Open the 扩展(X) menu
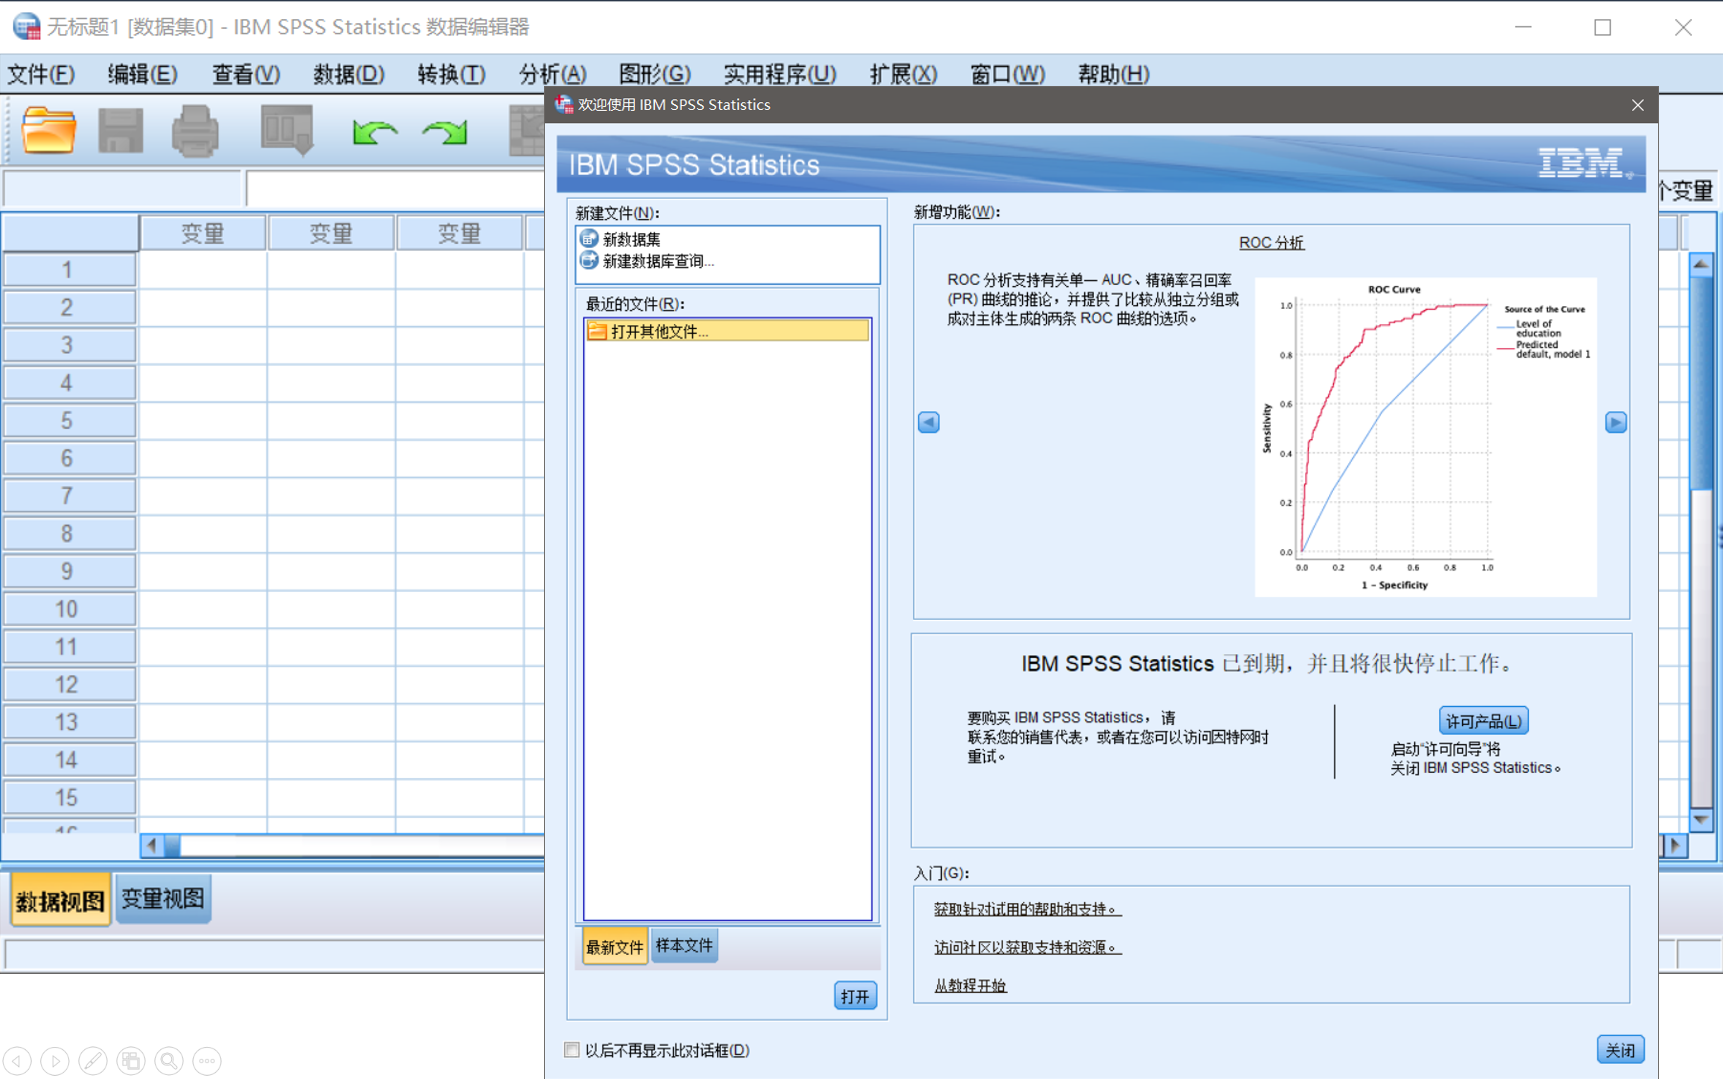The image size is (1723, 1079). point(904,74)
